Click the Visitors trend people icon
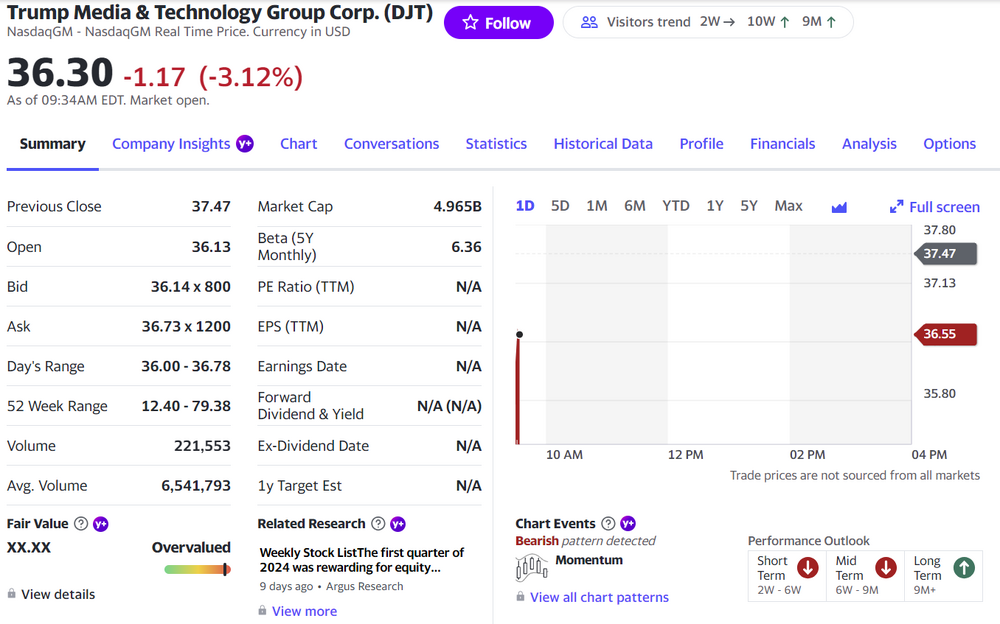 [589, 22]
